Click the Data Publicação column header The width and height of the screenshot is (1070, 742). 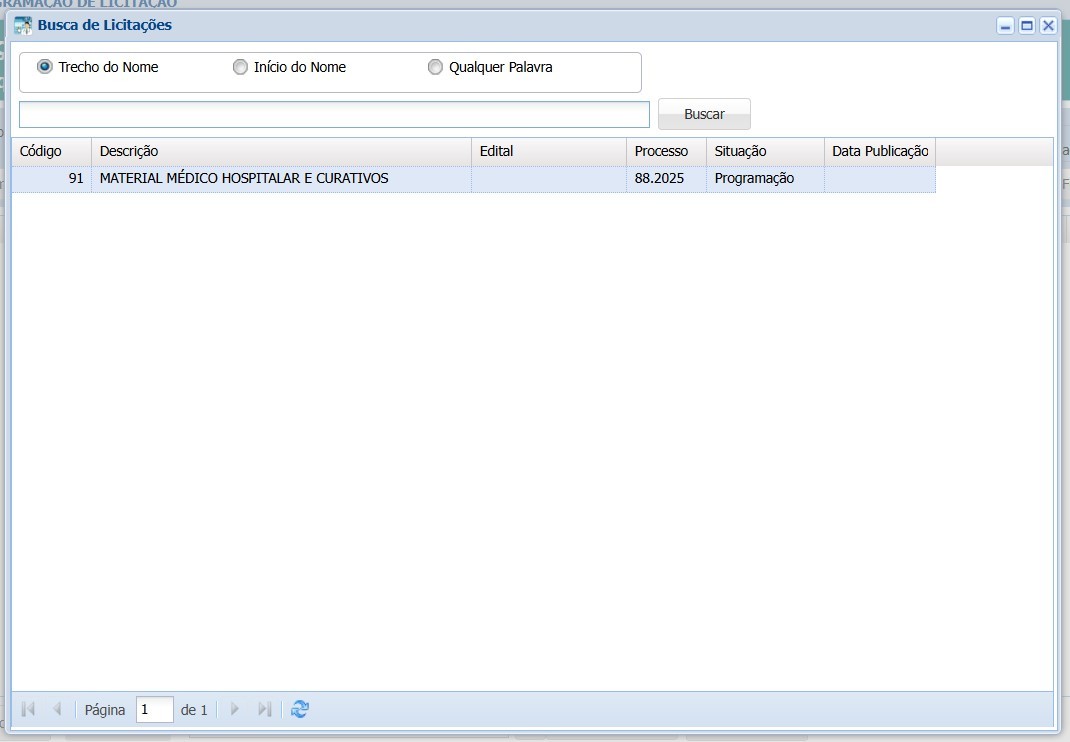pyautogui.click(x=879, y=151)
